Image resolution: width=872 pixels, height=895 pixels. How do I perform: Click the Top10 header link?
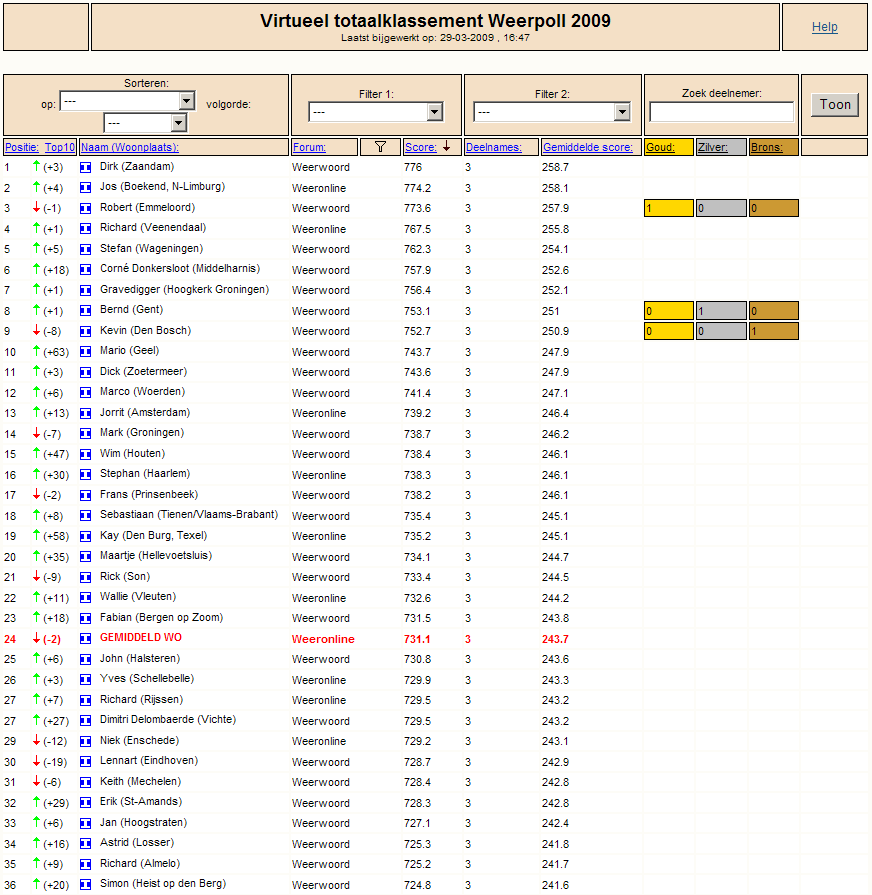[60, 147]
